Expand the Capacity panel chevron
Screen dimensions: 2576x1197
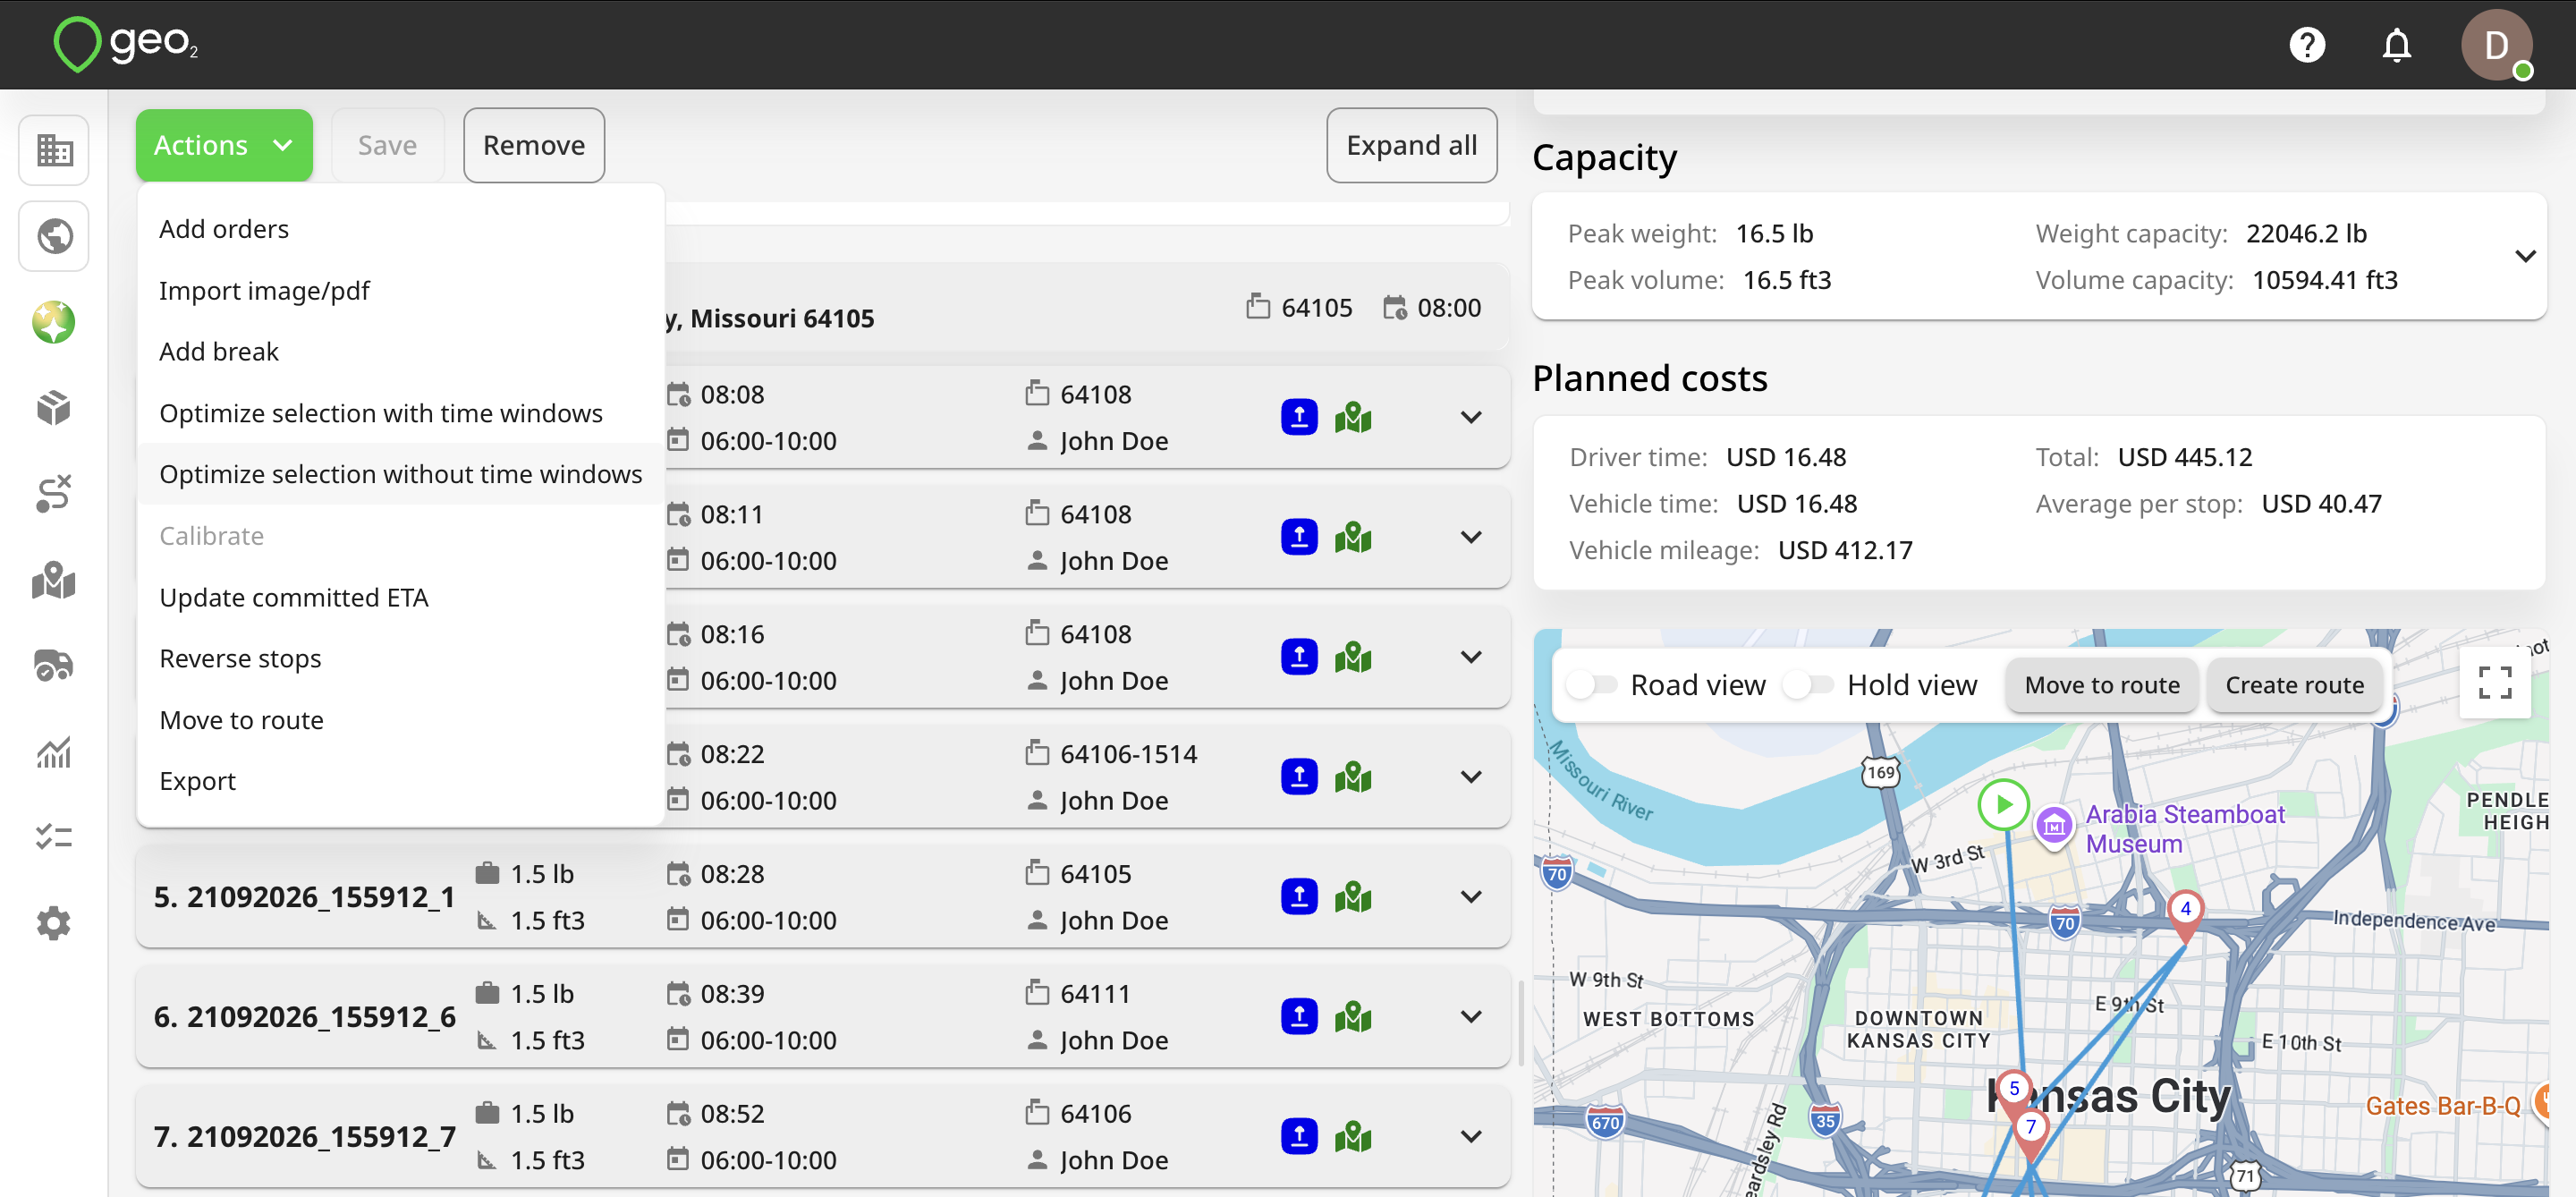(x=2525, y=256)
